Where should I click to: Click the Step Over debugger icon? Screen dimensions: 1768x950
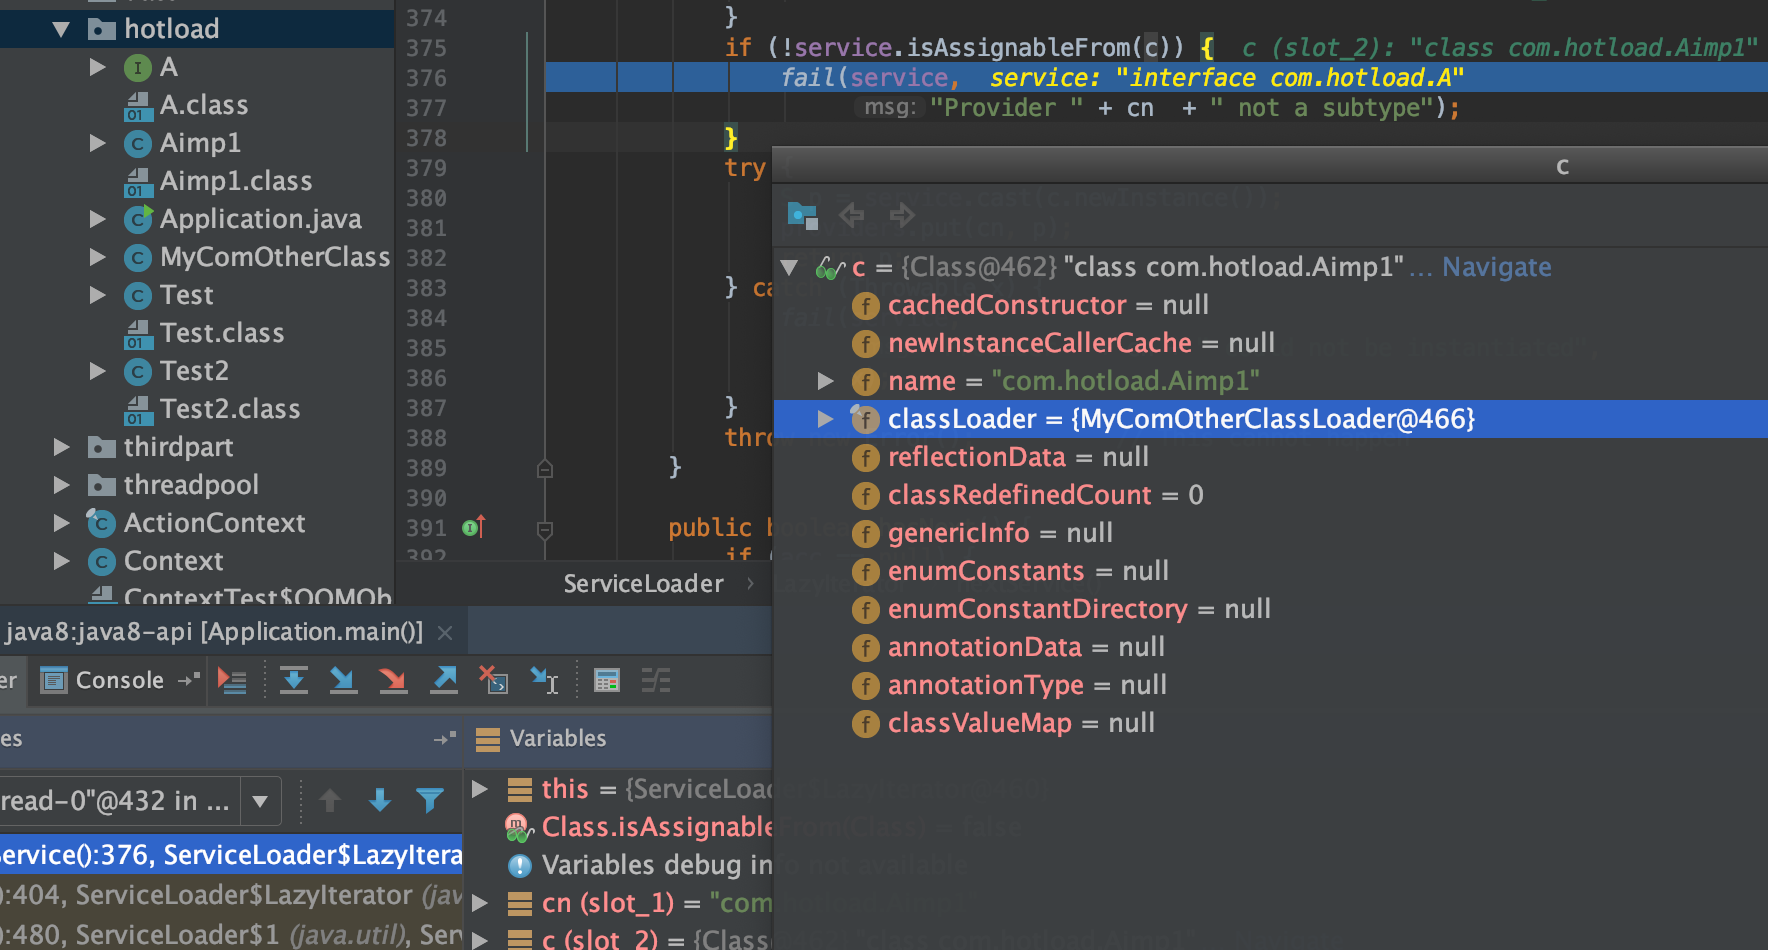(293, 681)
